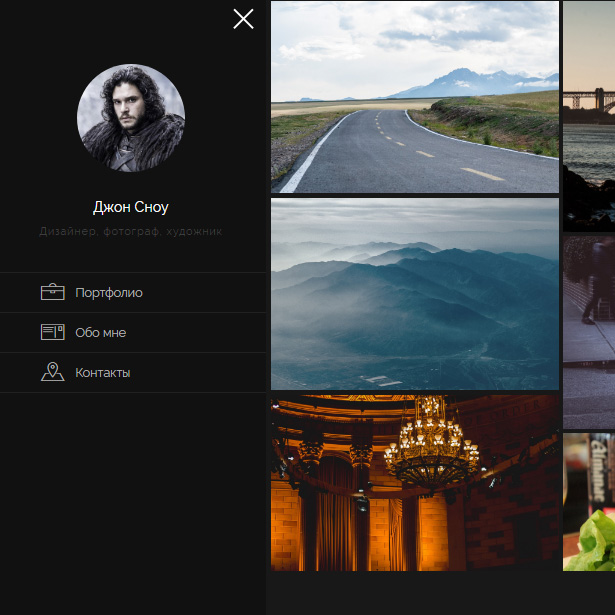Select the subtitle Дизайнер, фотограф, художник
Screen dimensions: 615x615
131,231
